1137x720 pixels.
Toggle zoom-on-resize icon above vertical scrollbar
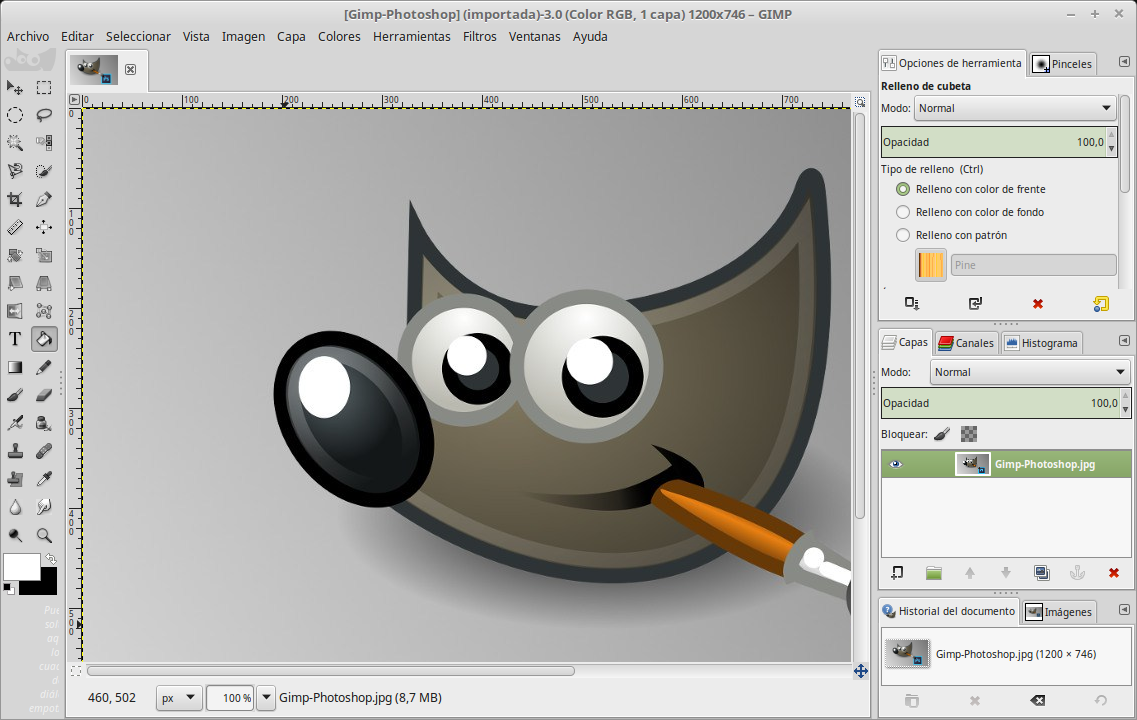coord(860,102)
